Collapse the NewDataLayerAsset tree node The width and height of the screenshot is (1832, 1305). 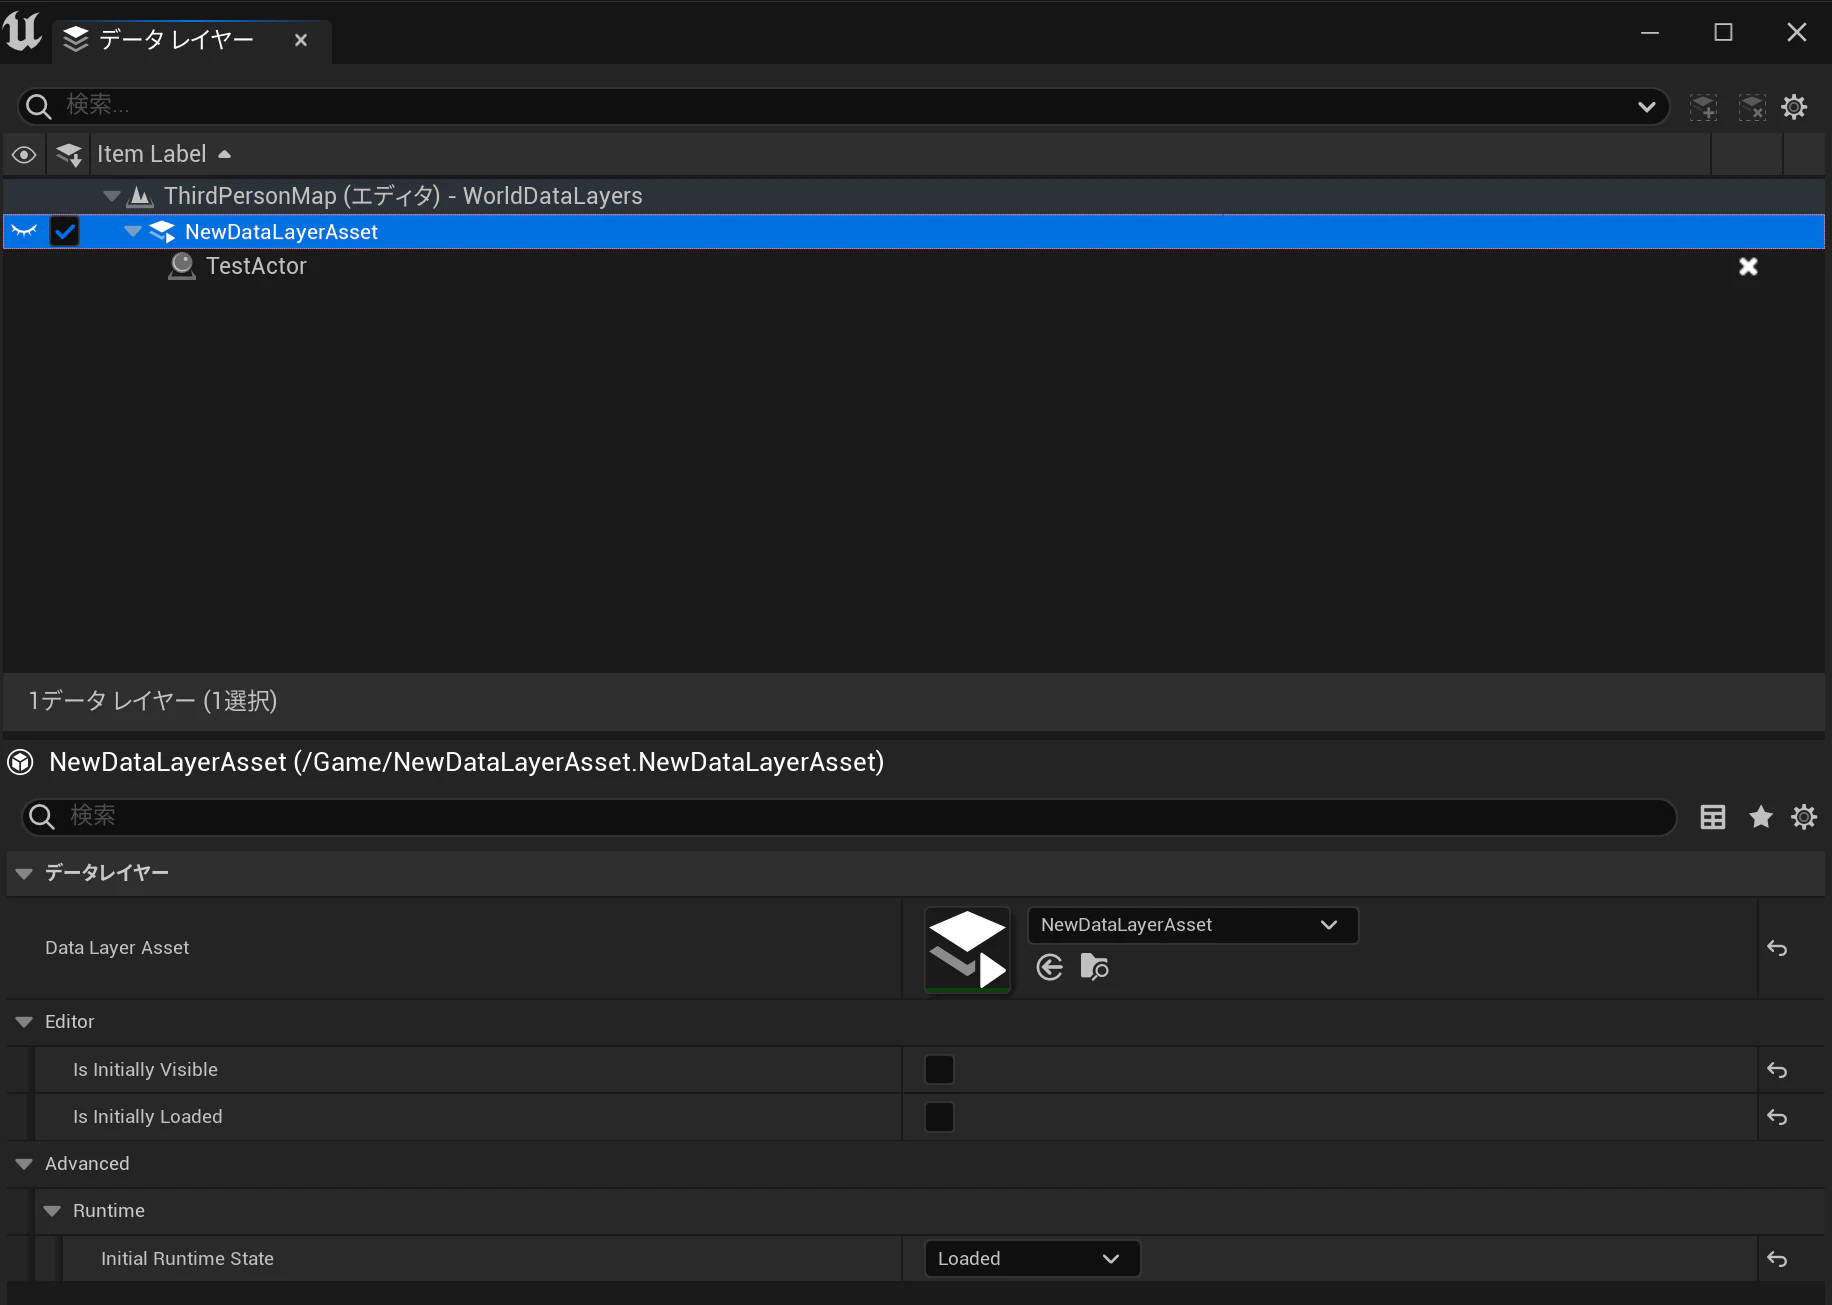(132, 232)
